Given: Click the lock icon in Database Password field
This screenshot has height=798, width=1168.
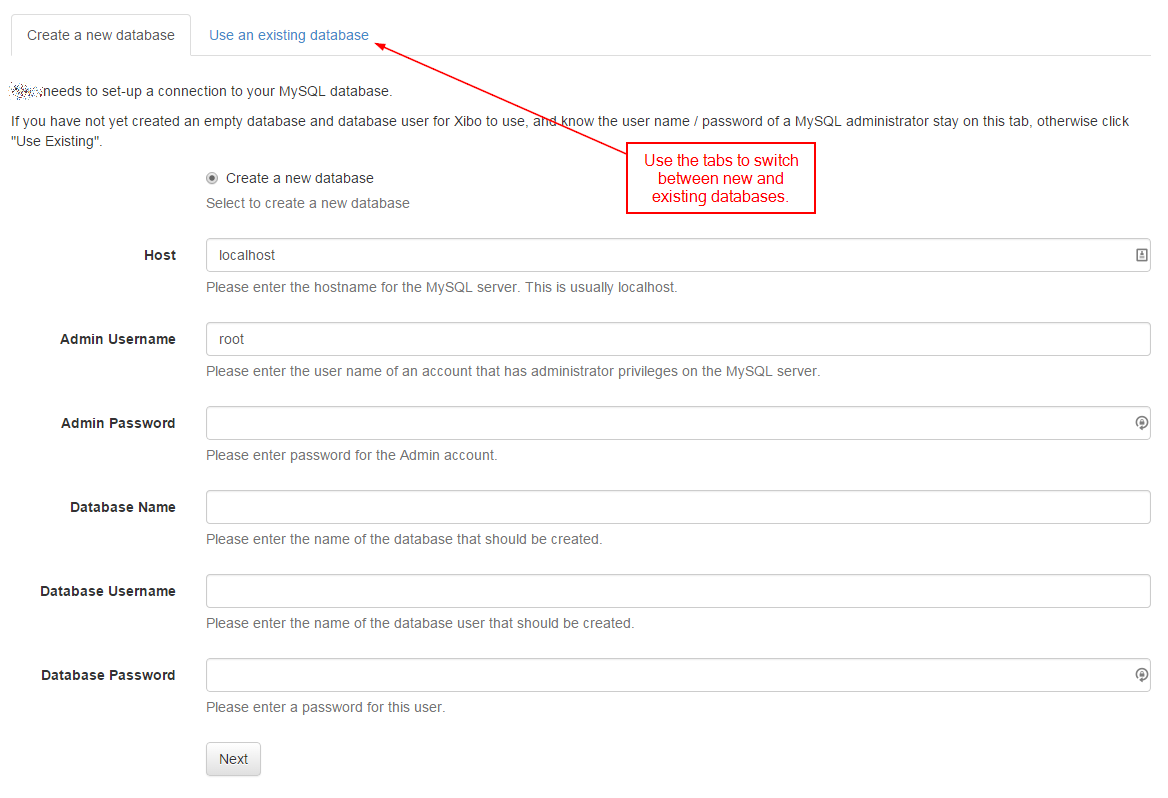Looking at the screenshot, I should (1141, 675).
